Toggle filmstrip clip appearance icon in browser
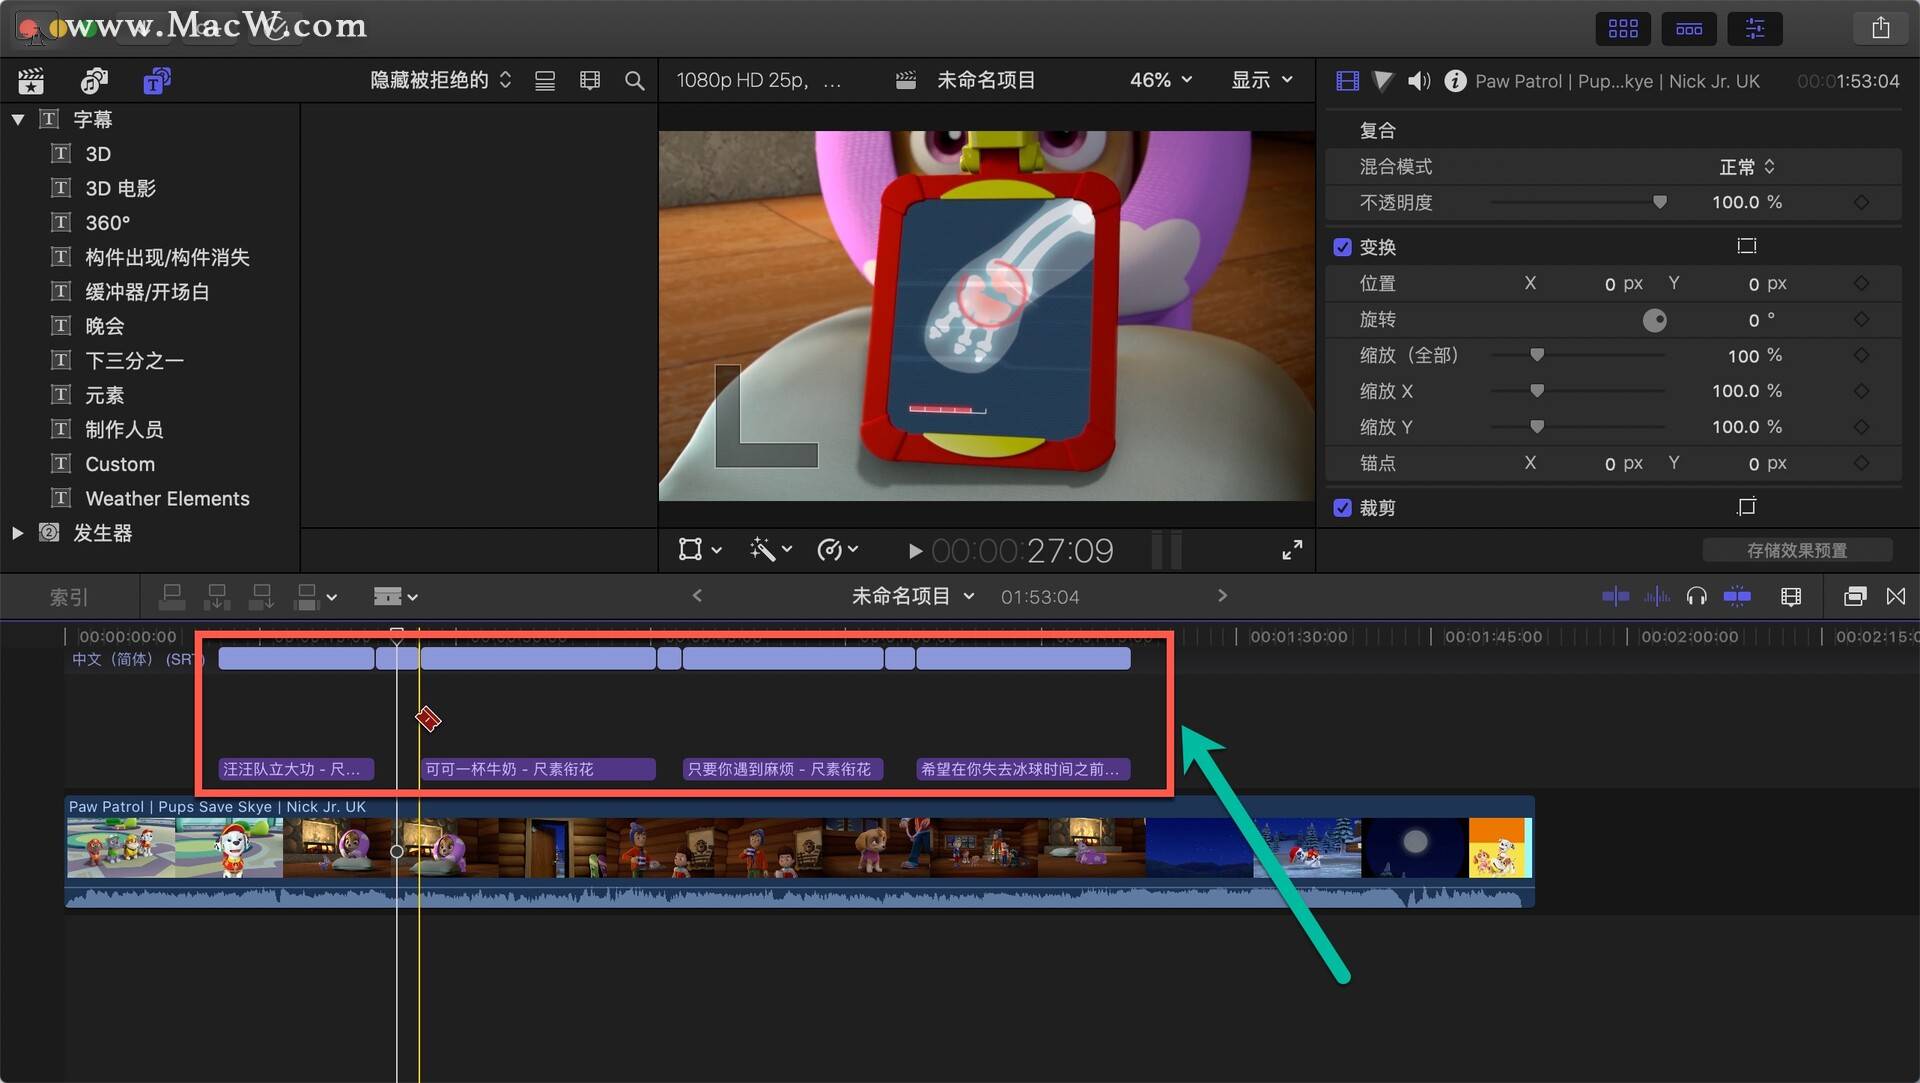1920x1083 pixels. pyautogui.click(x=590, y=80)
